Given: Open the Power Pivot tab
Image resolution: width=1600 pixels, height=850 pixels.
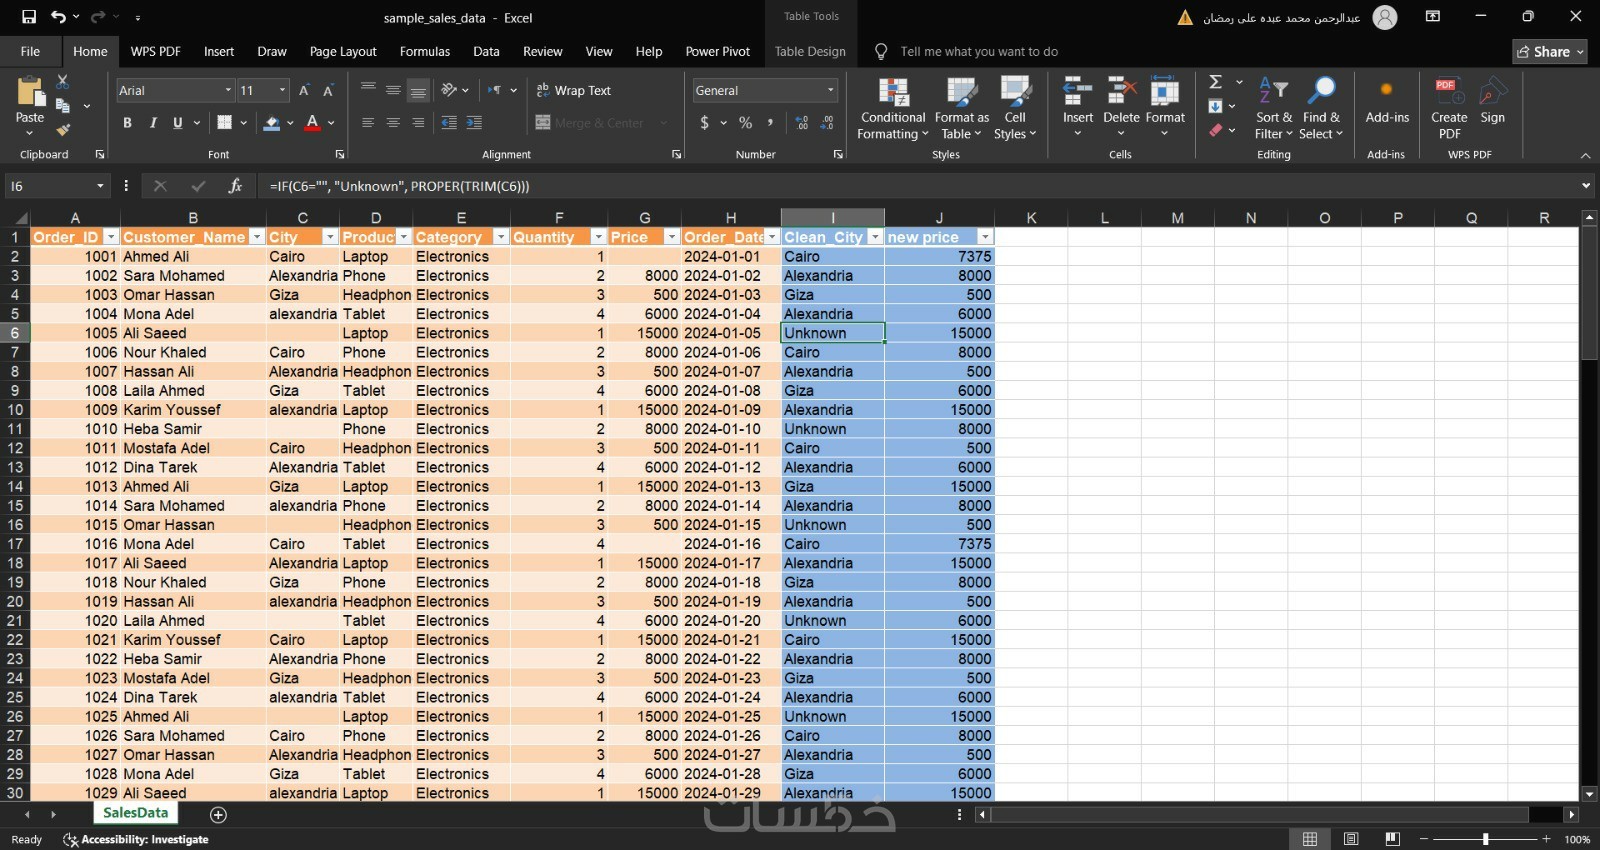Looking at the screenshot, I should [718, 51].
